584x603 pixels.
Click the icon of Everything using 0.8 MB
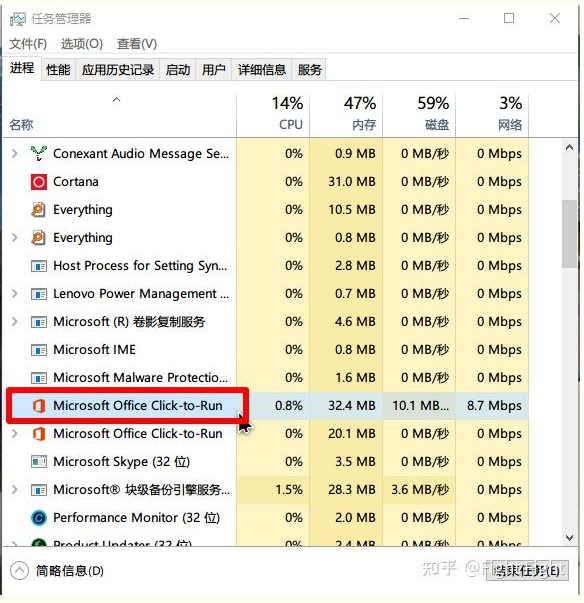tap(39, 238)
